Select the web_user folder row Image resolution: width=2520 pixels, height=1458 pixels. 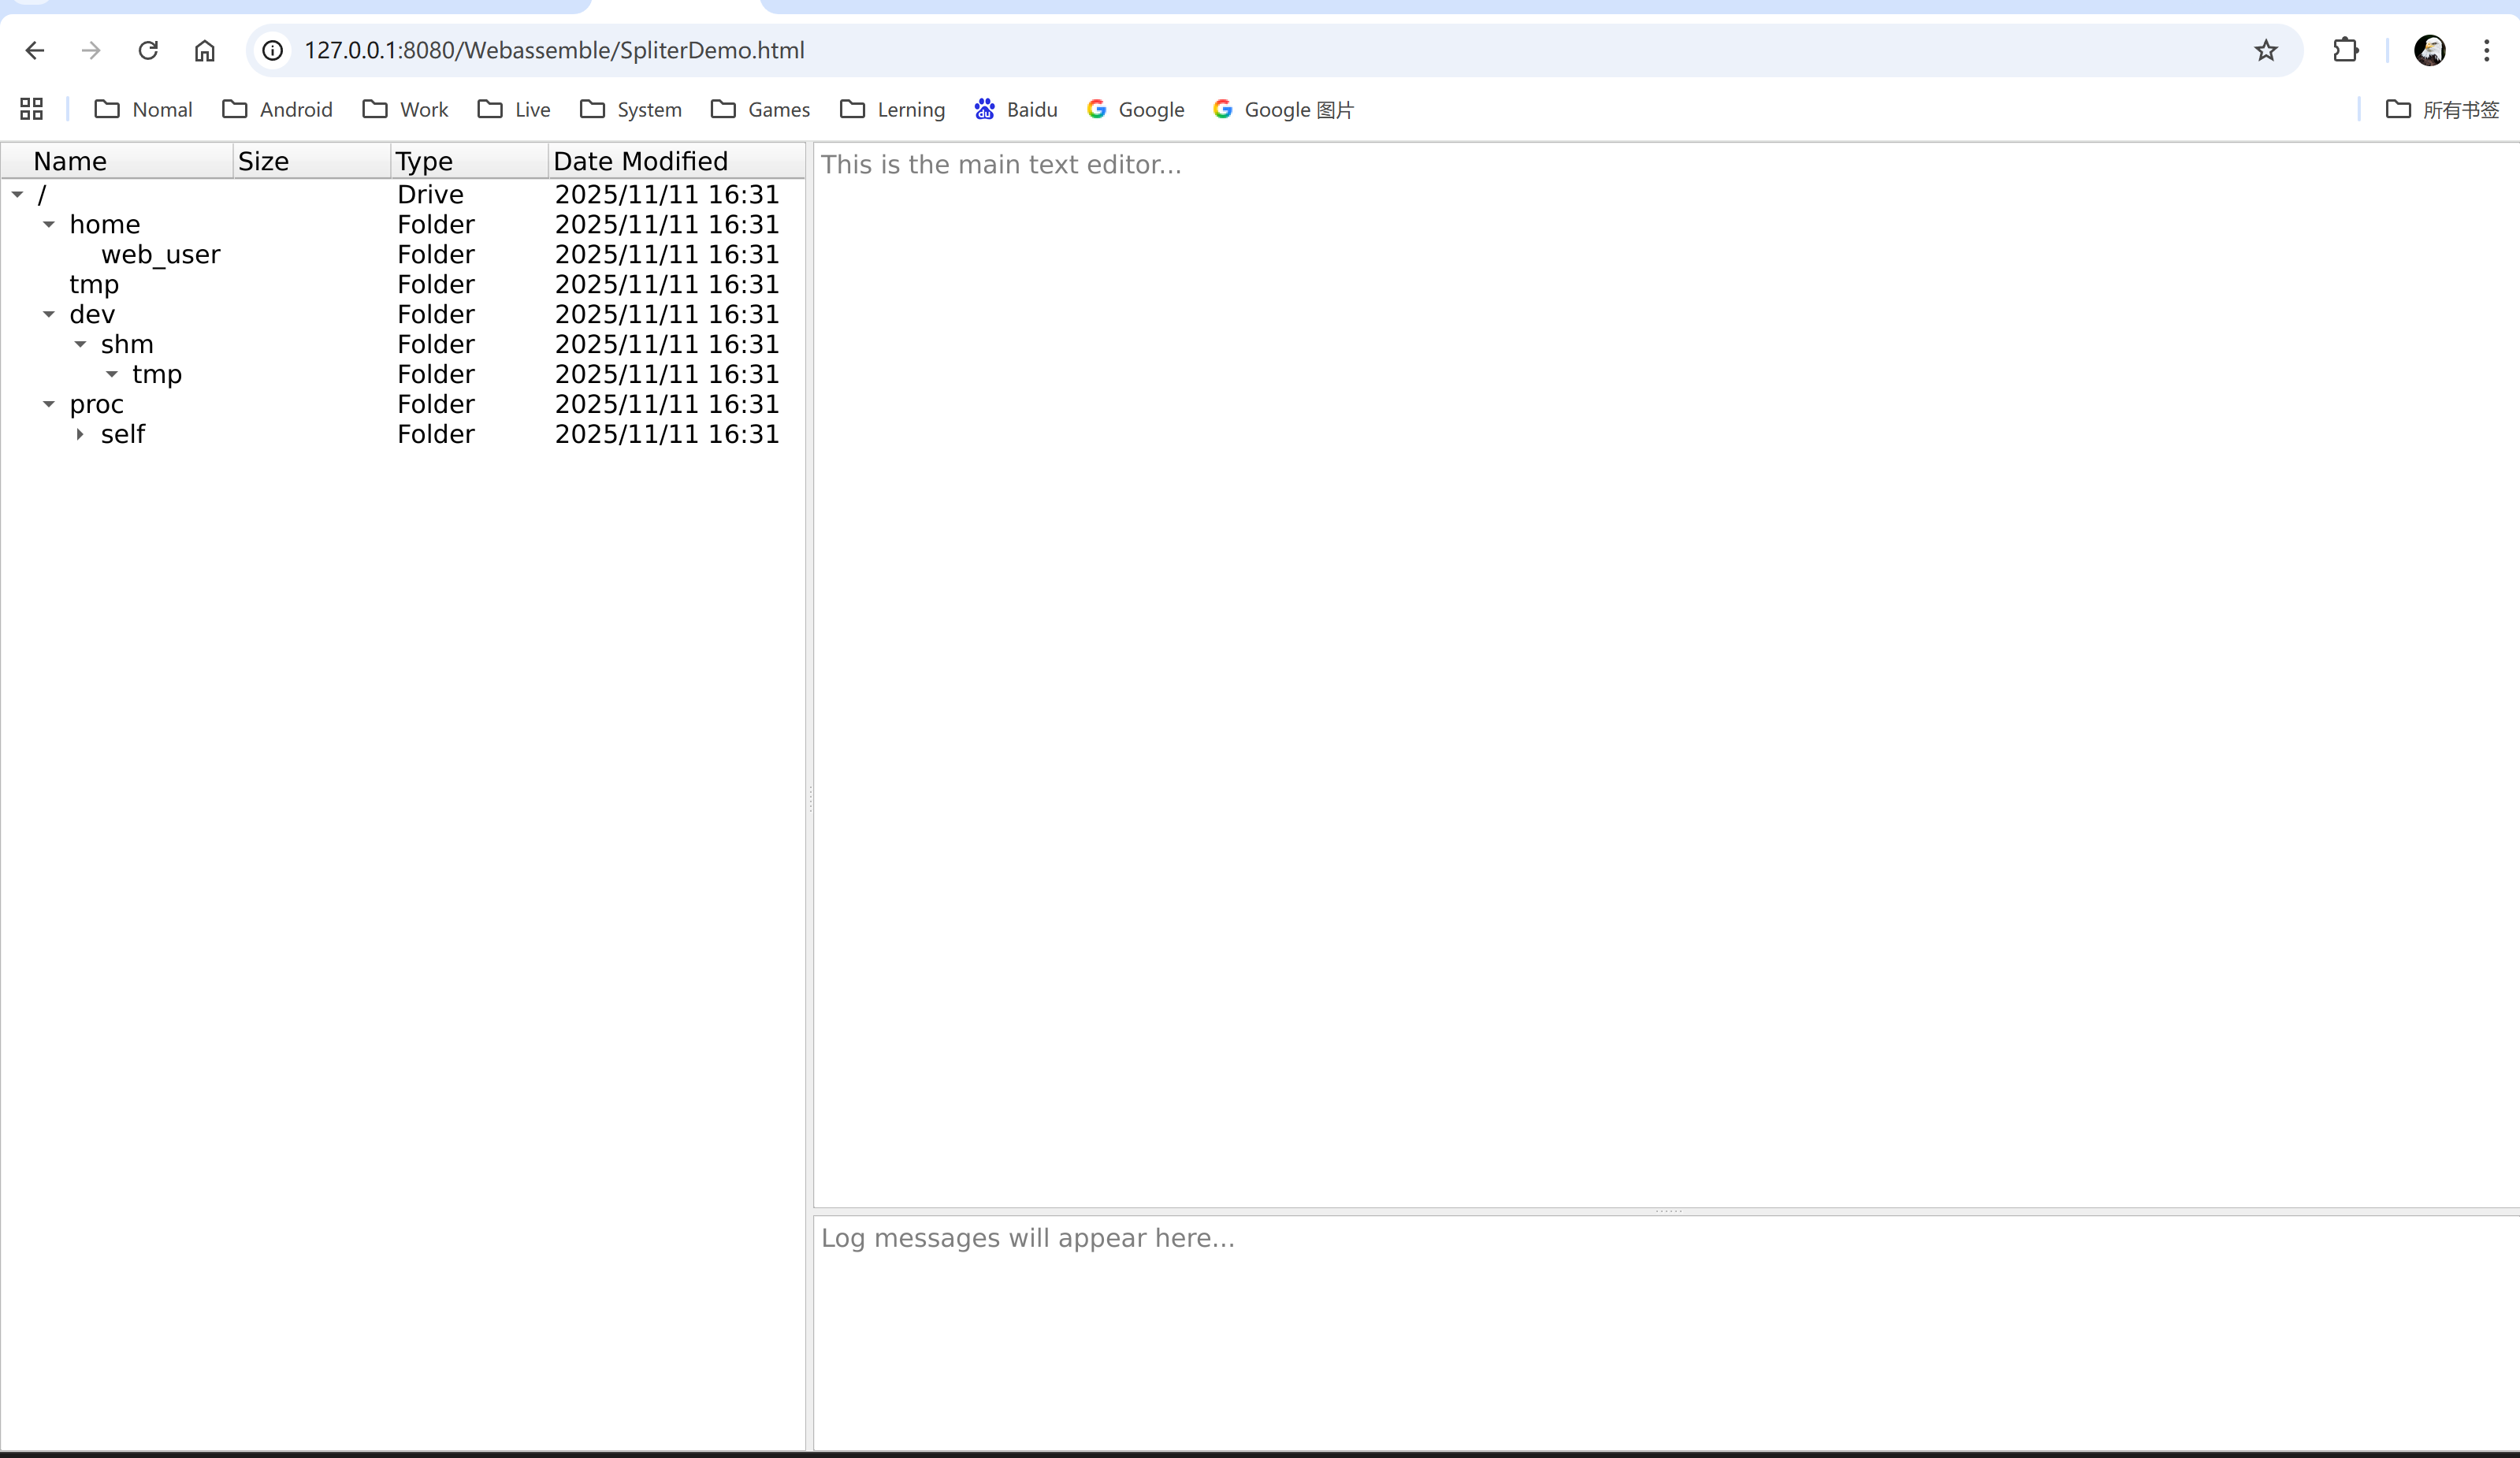coord(160,254)
